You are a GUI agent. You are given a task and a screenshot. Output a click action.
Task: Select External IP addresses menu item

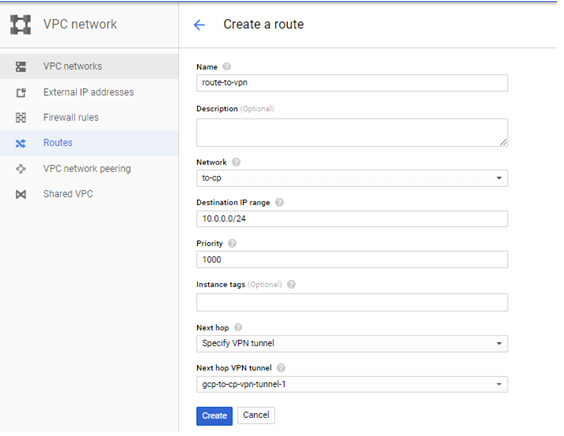pos(89,92)
